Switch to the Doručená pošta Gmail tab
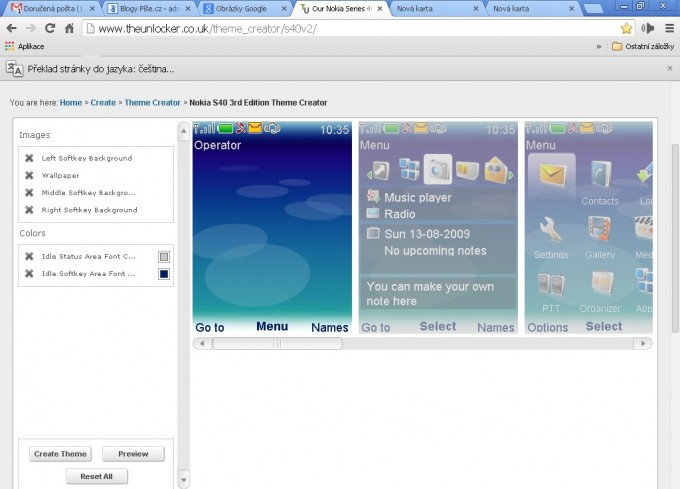This screenshot has height=489, width=680. [x=52, y=8]
